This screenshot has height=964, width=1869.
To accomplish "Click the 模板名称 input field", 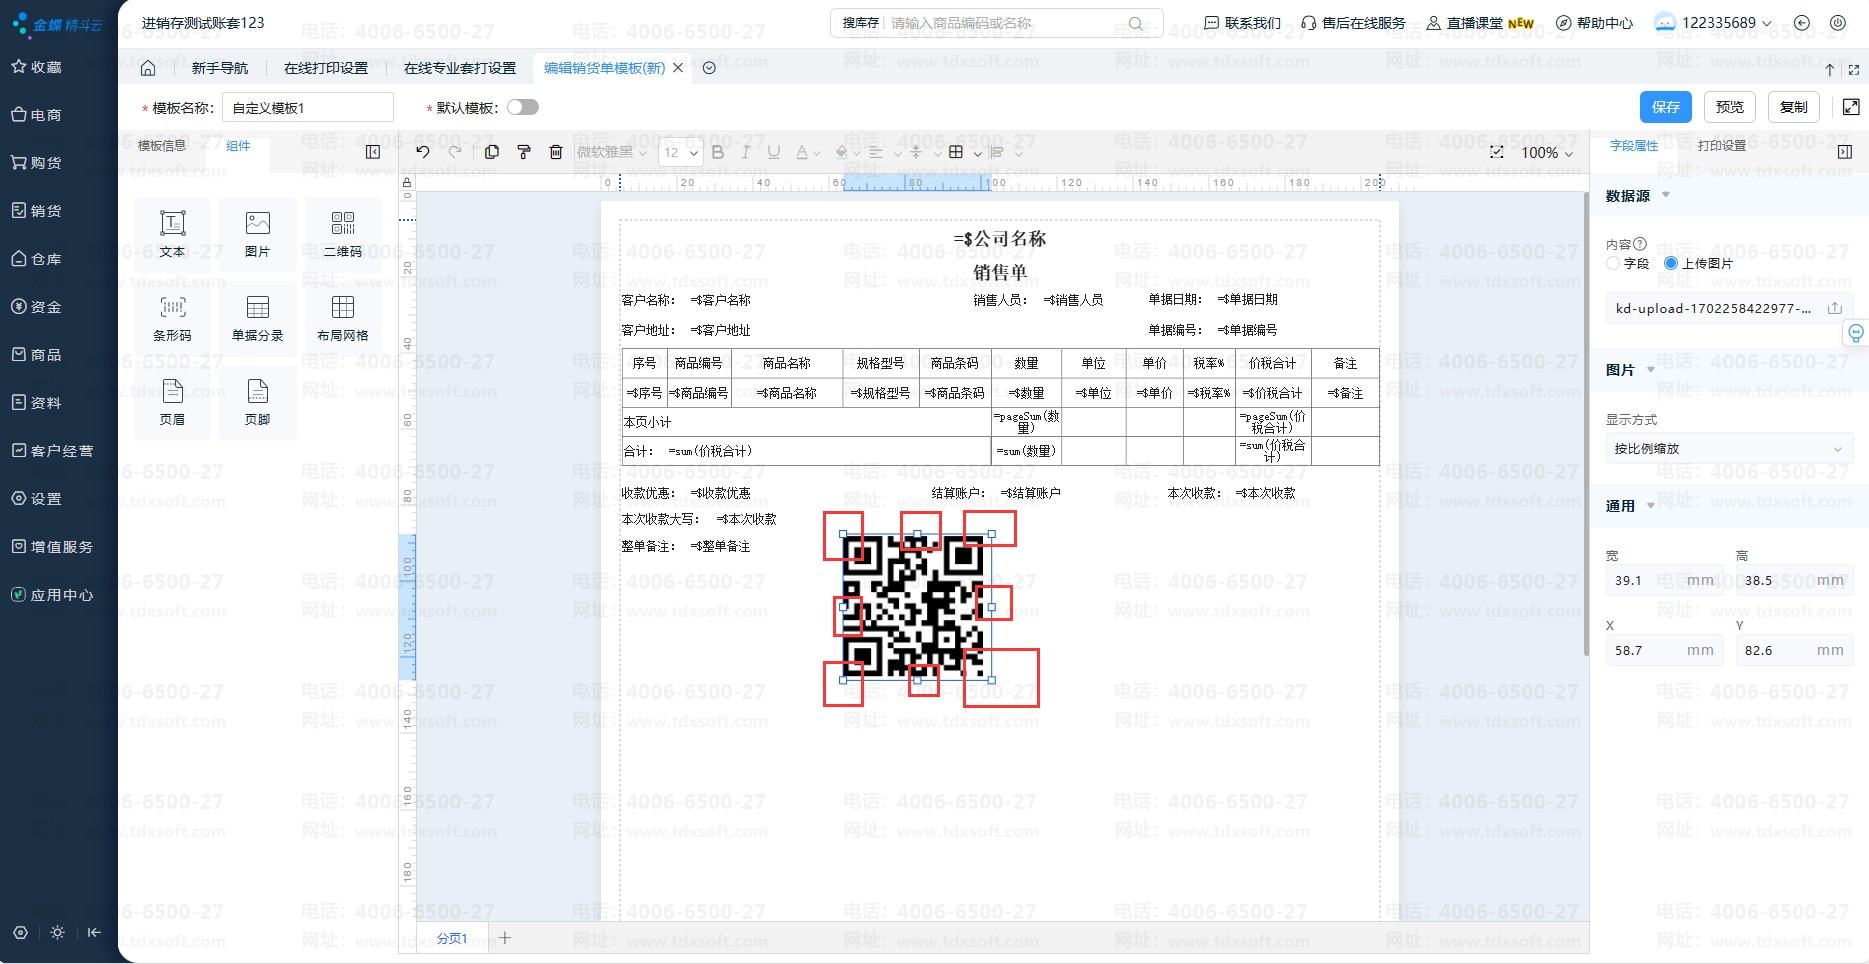I will tap(307, 108).
